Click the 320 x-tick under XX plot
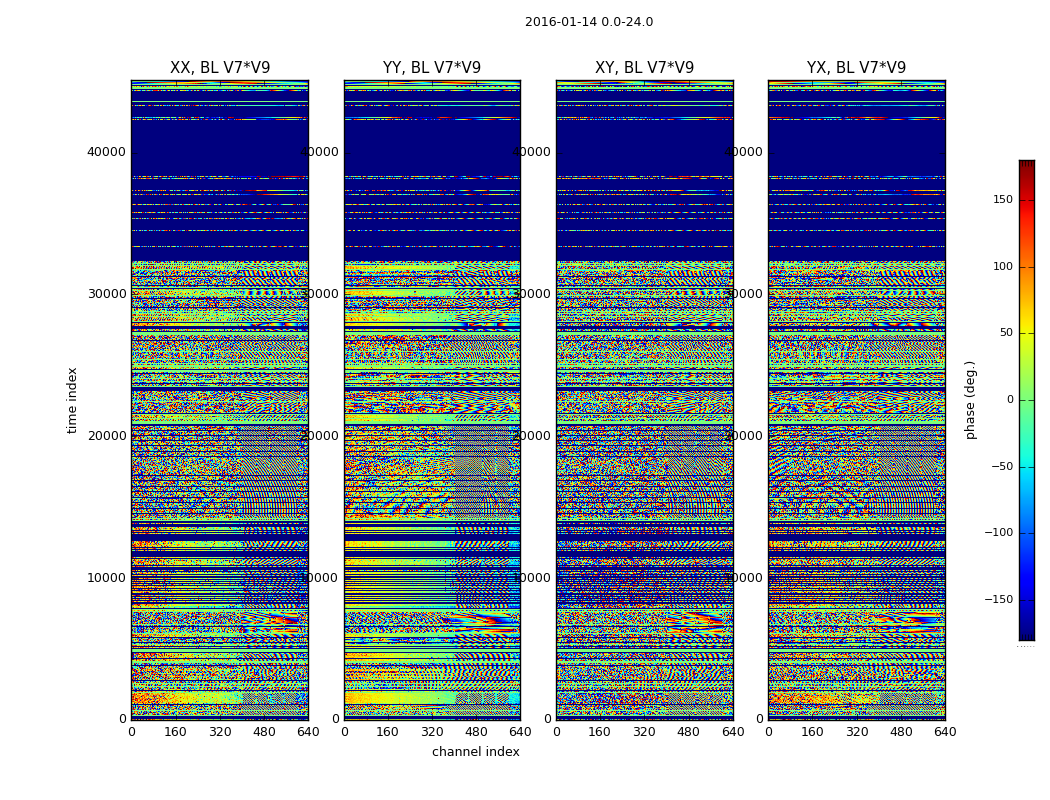 [x=220, y=732]
